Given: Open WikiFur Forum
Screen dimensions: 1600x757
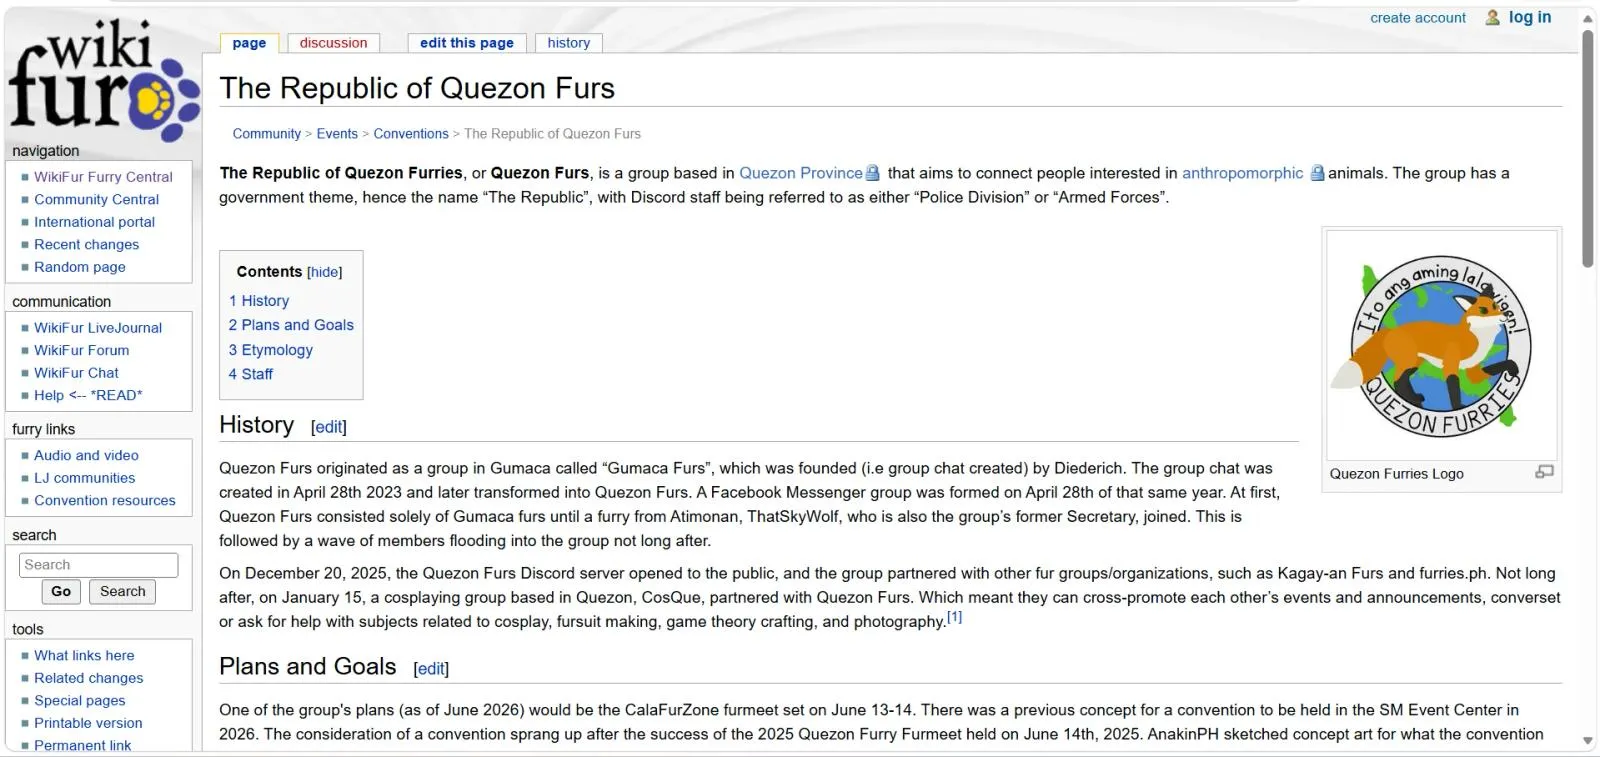Looking at the screenshot, I should pos(81,350).
